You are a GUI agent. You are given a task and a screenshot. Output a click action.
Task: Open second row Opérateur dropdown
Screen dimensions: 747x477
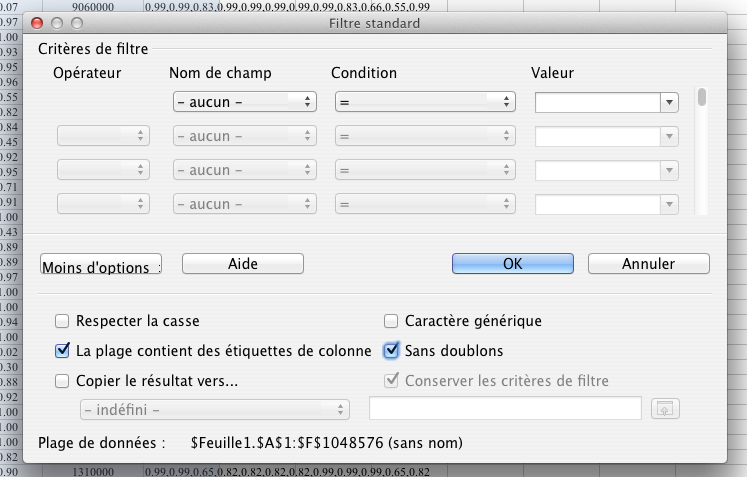(104, 136)
